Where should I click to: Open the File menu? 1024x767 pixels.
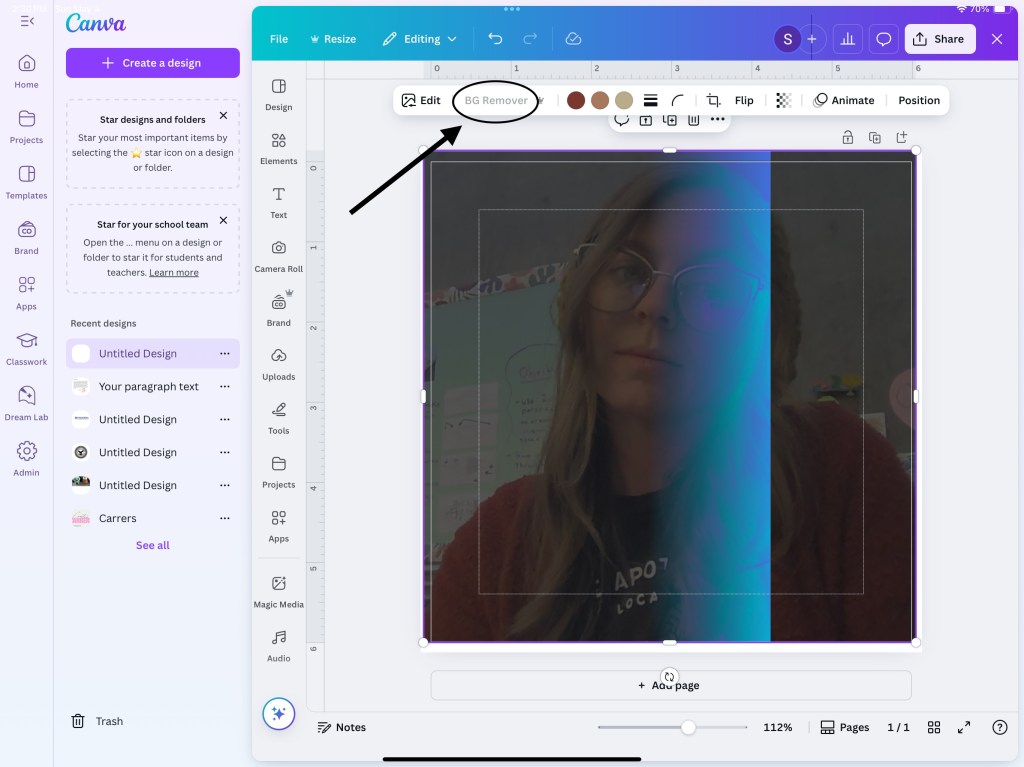click(279, 39)
